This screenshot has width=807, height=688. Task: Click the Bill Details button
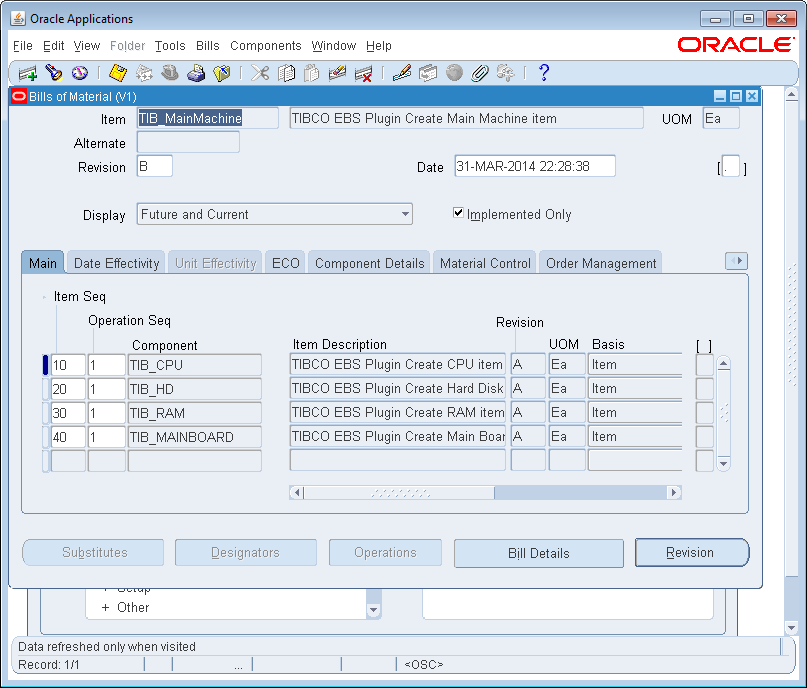[x=538, y=553]
